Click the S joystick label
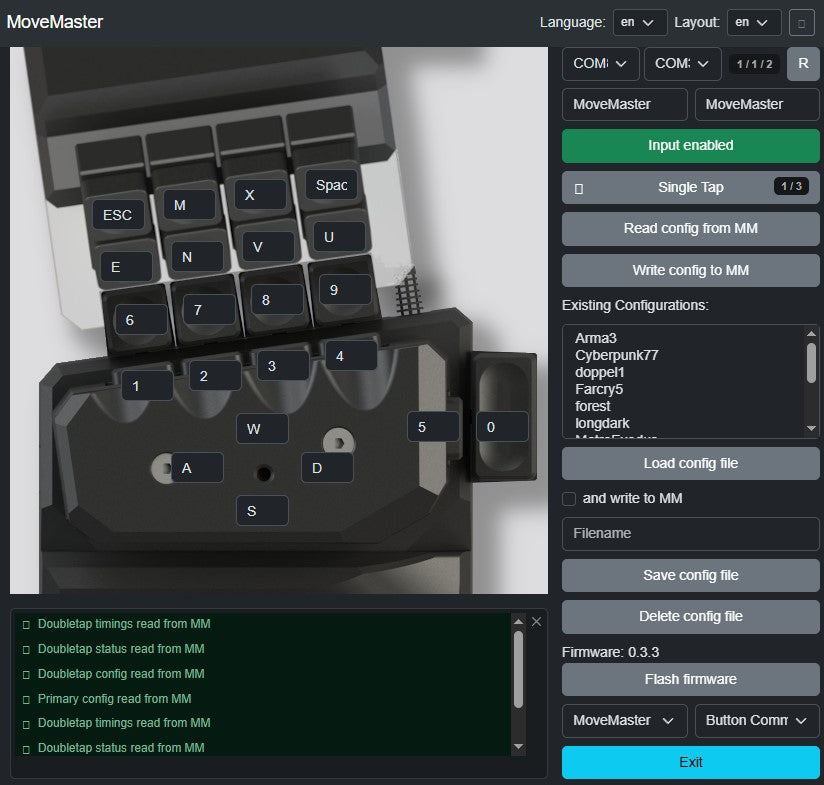The width and height of the screenshot is (824, 785). (x=262, y=511)
